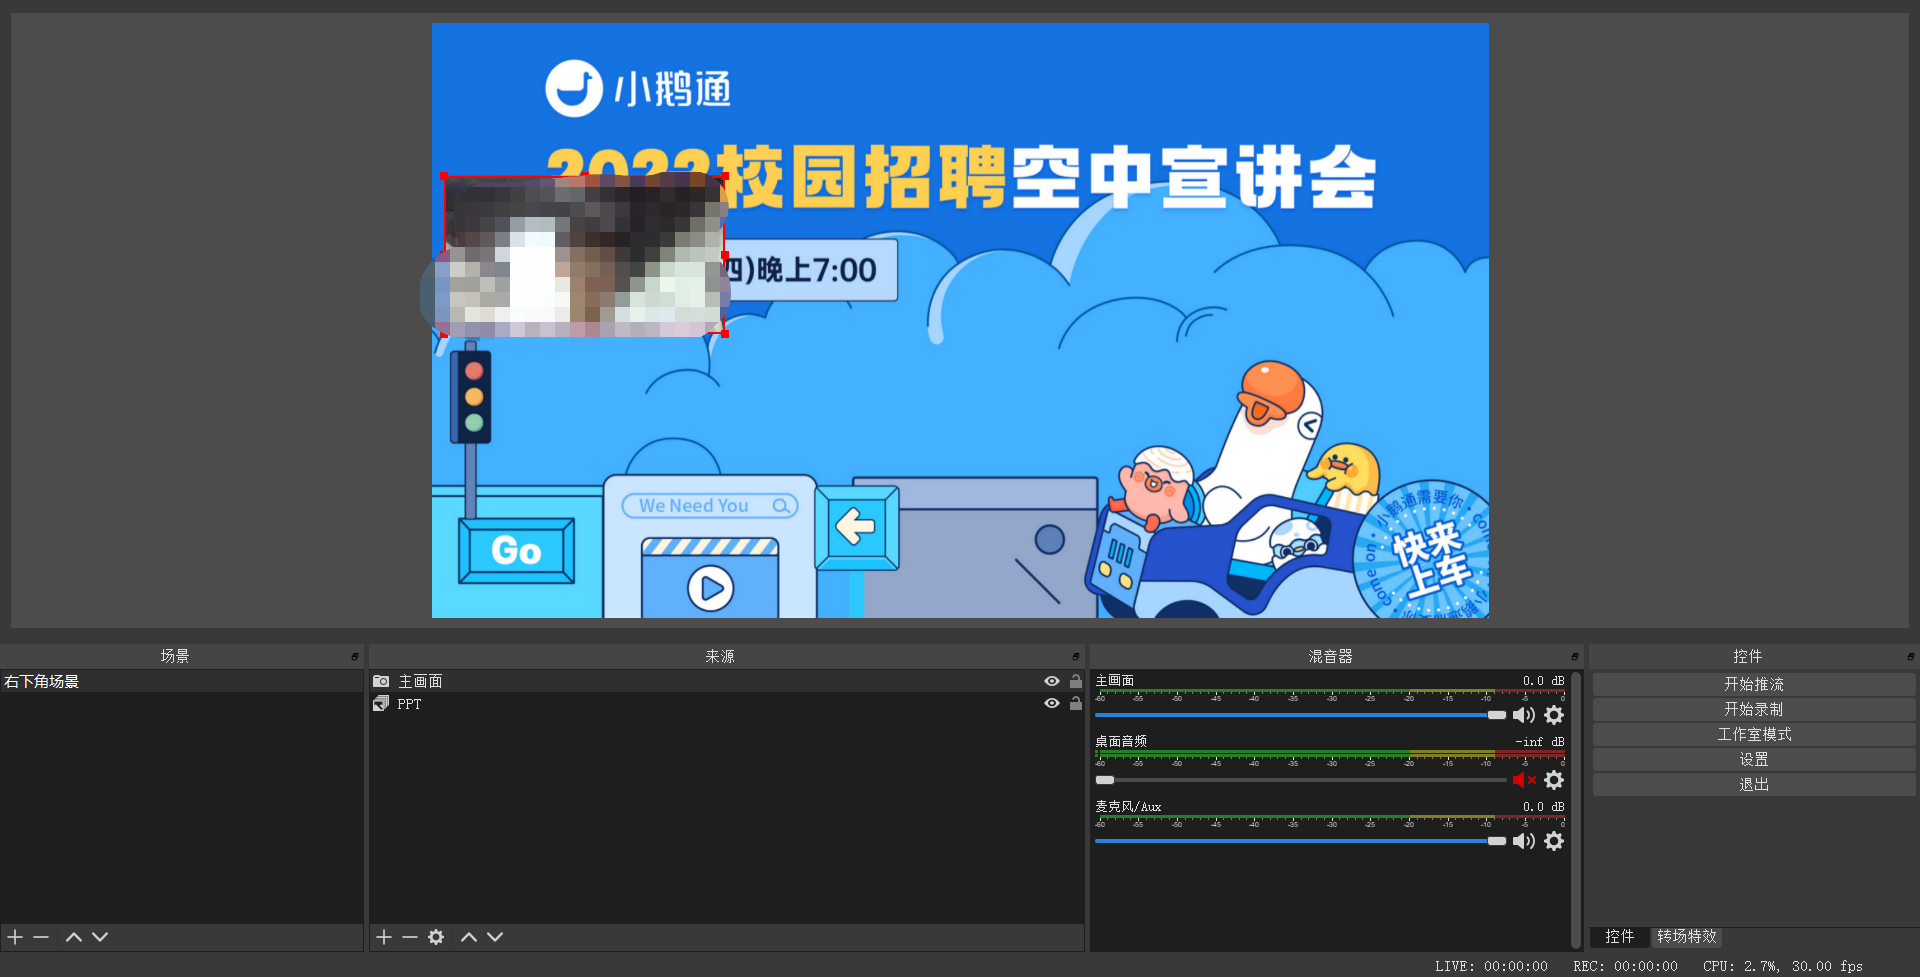Select the 主画面 source row
The height and width of the screenshot is (977, 1920).
click(x=727, y=681)
